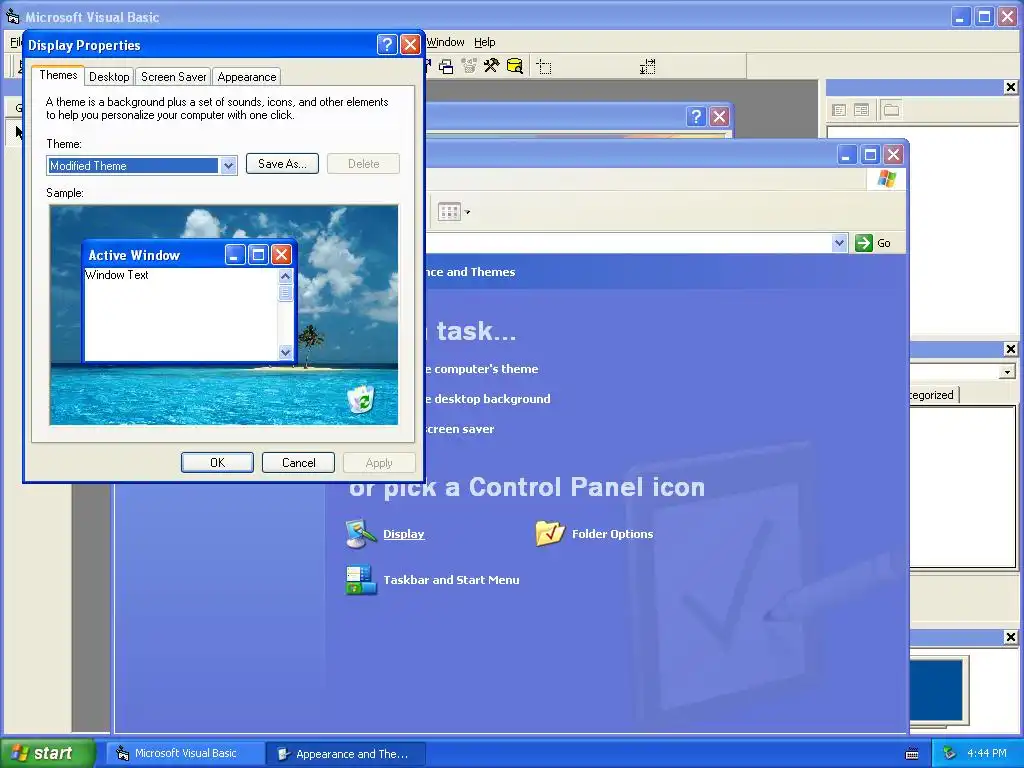Image resolution: width=1024 pixels, height=768 pixels.
Task: Switch to the Desktop tab
Action: click(109, 76)
